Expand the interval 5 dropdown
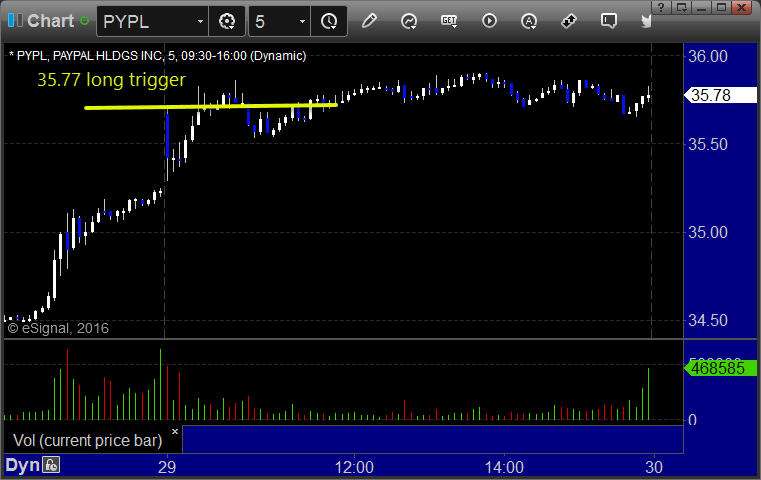The image size is (761, 480). tap(302, 22)
